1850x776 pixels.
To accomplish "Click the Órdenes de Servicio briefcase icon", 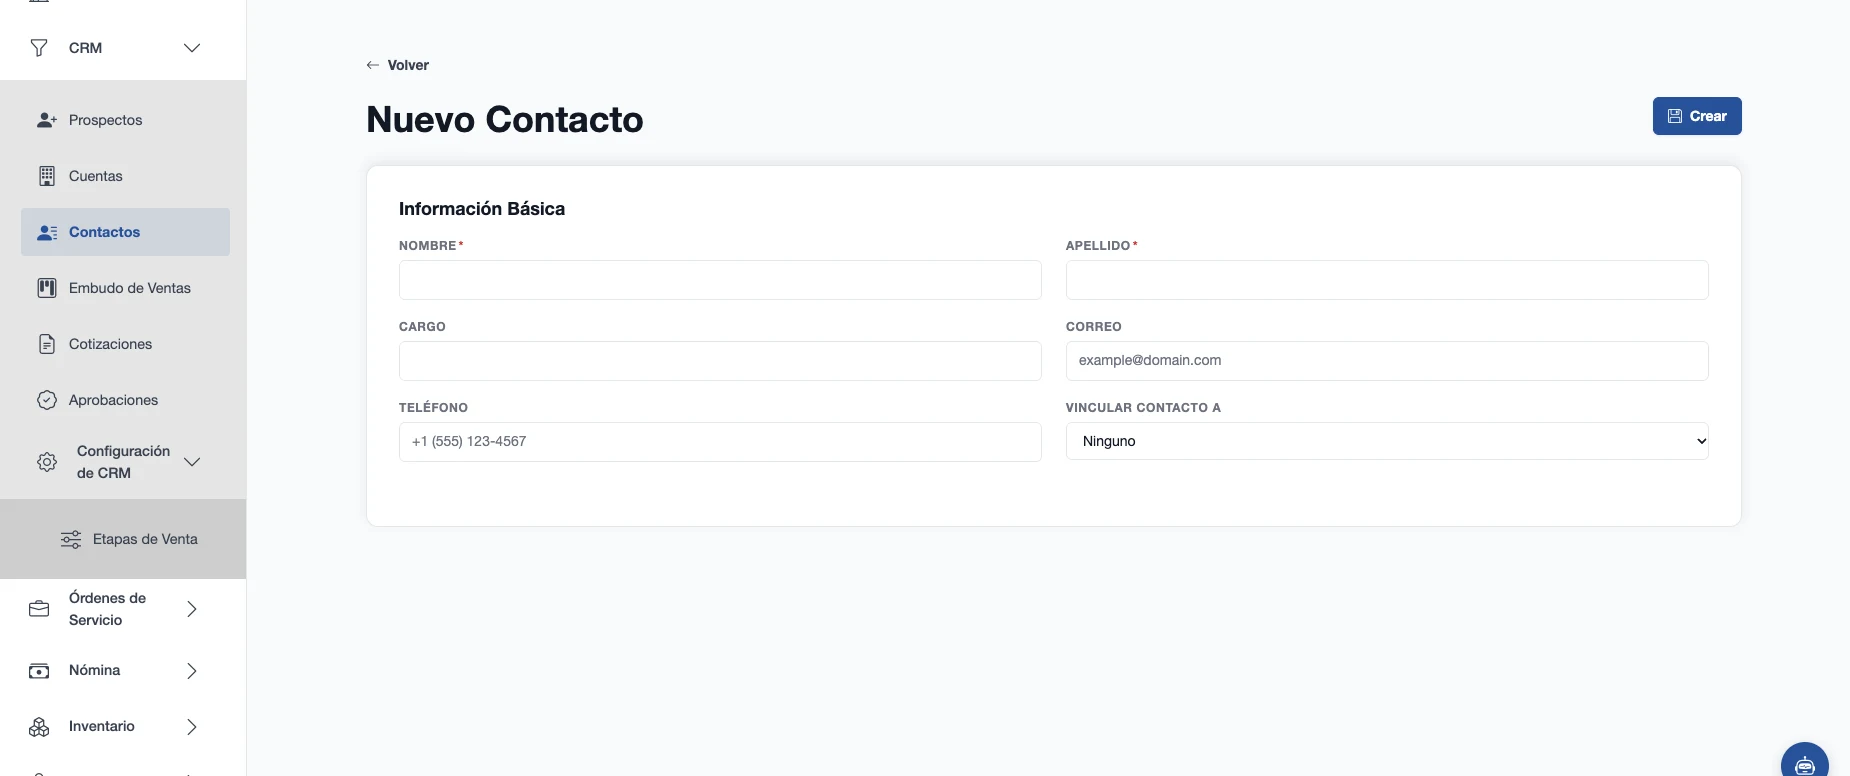I will tap(39, 609).
